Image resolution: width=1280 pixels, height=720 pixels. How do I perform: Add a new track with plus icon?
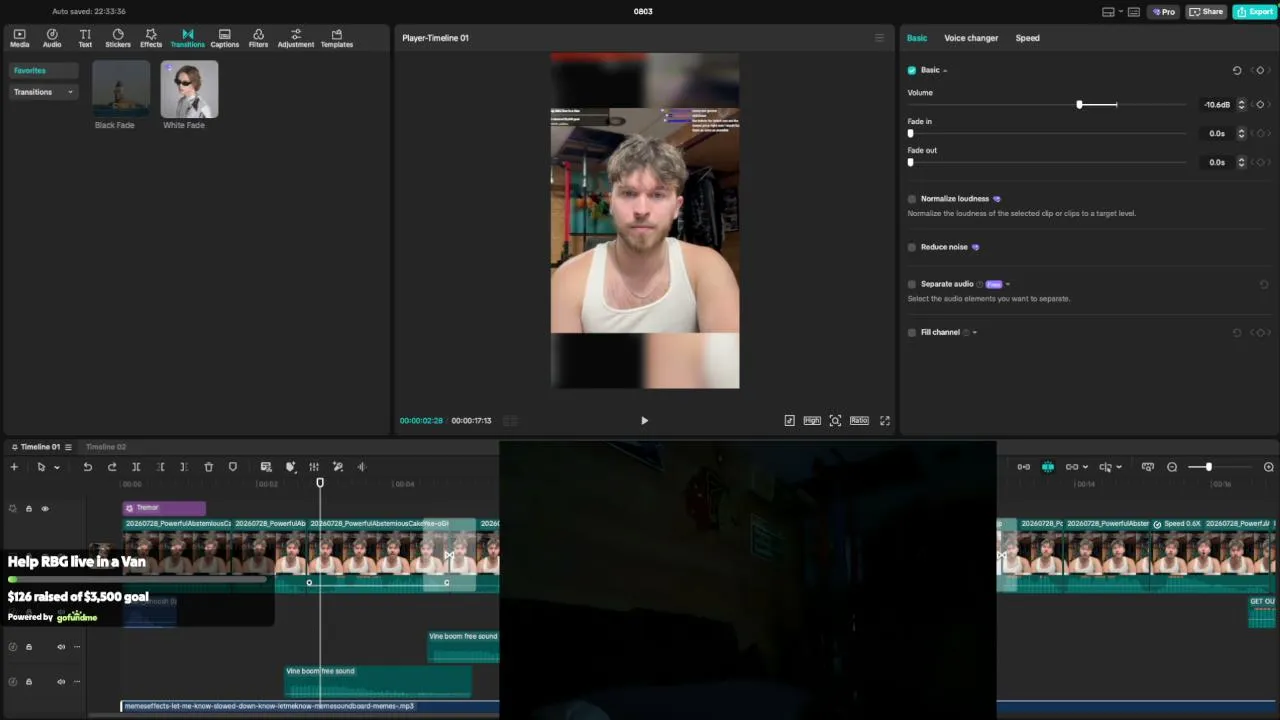pos(14,467)
